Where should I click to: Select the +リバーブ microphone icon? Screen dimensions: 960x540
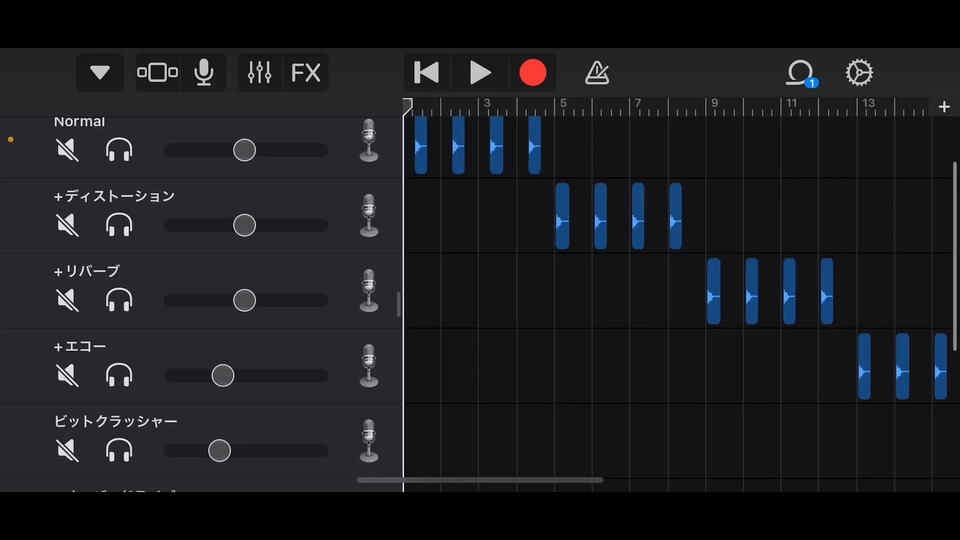coord(369,291)
